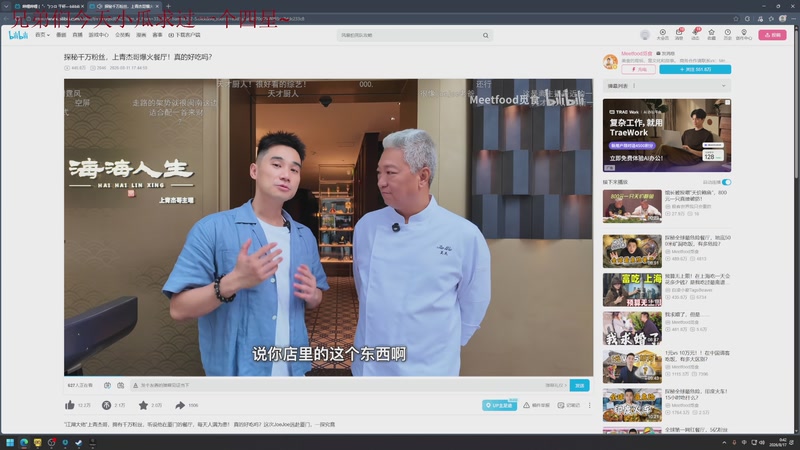Click the 发送 send danmaku button

(580, 385)
